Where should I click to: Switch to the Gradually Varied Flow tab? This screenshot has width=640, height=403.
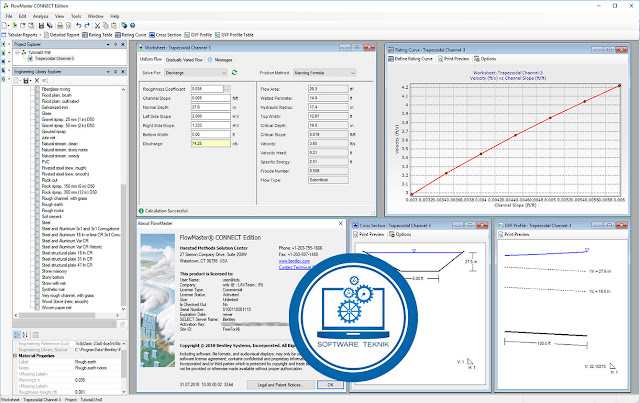pyautogui.click(x=184, y=60)
